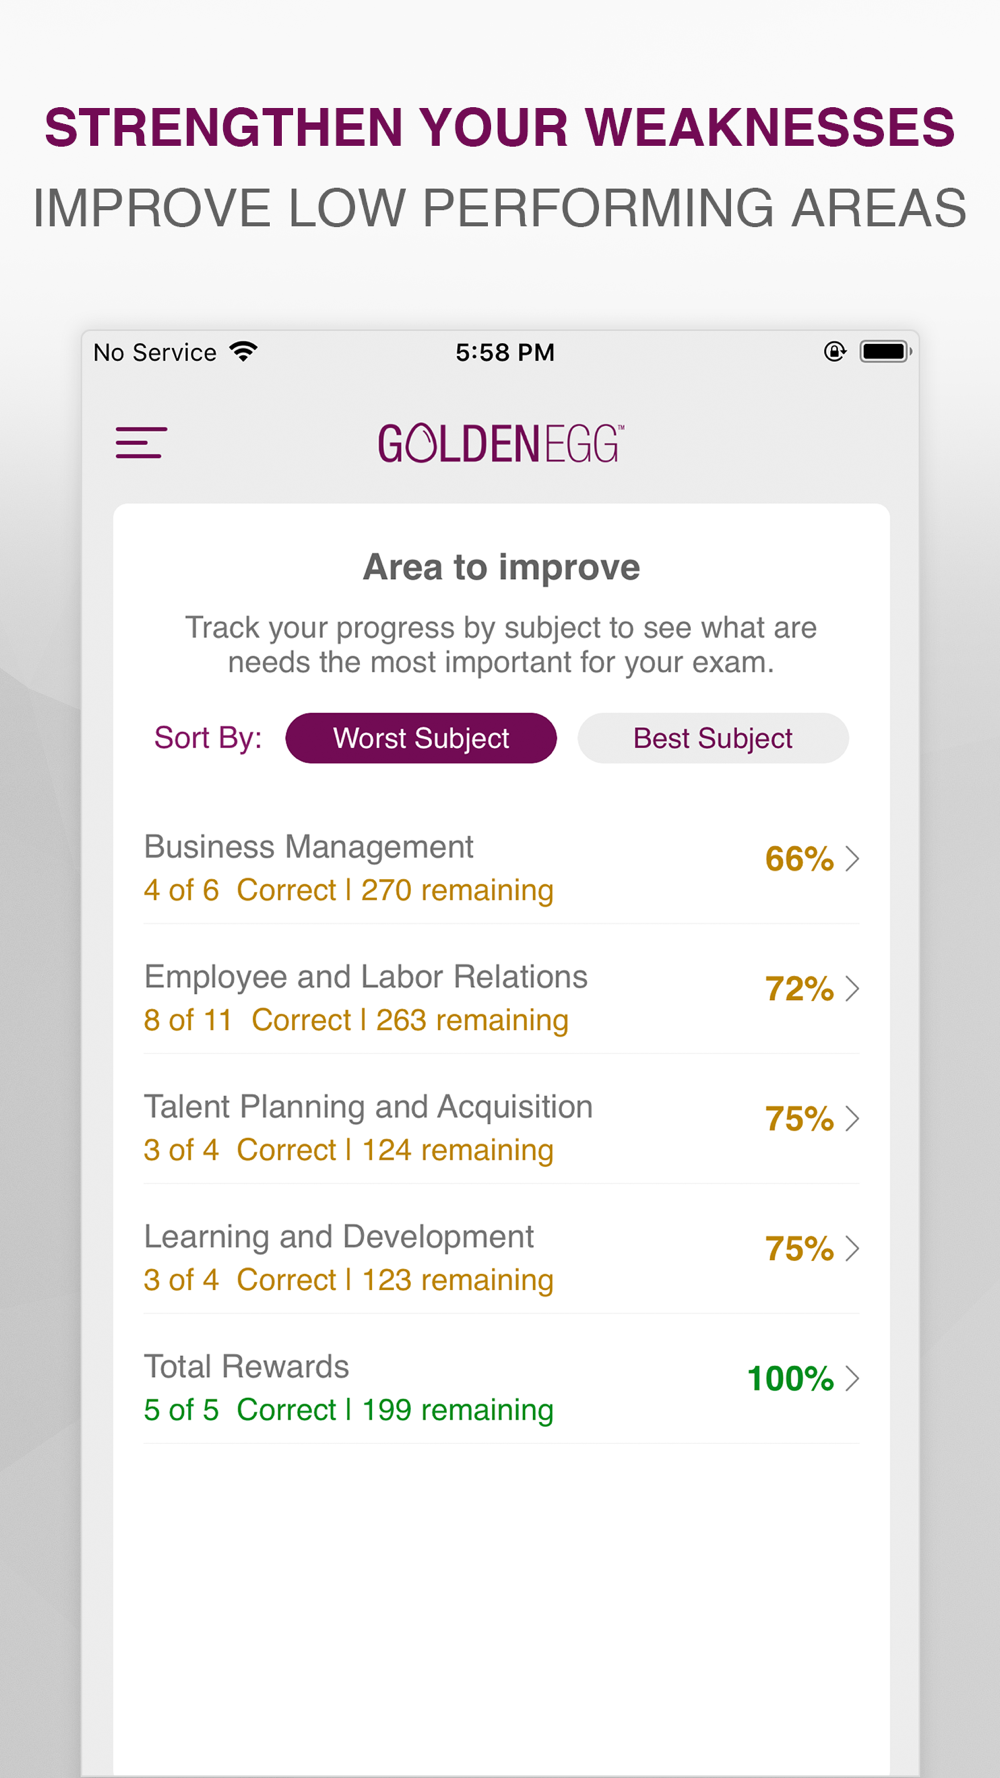Viewport: 1000px width, 1778px height.
Task: Expand Total Rewards chevron arrow
Action: 852,1379
